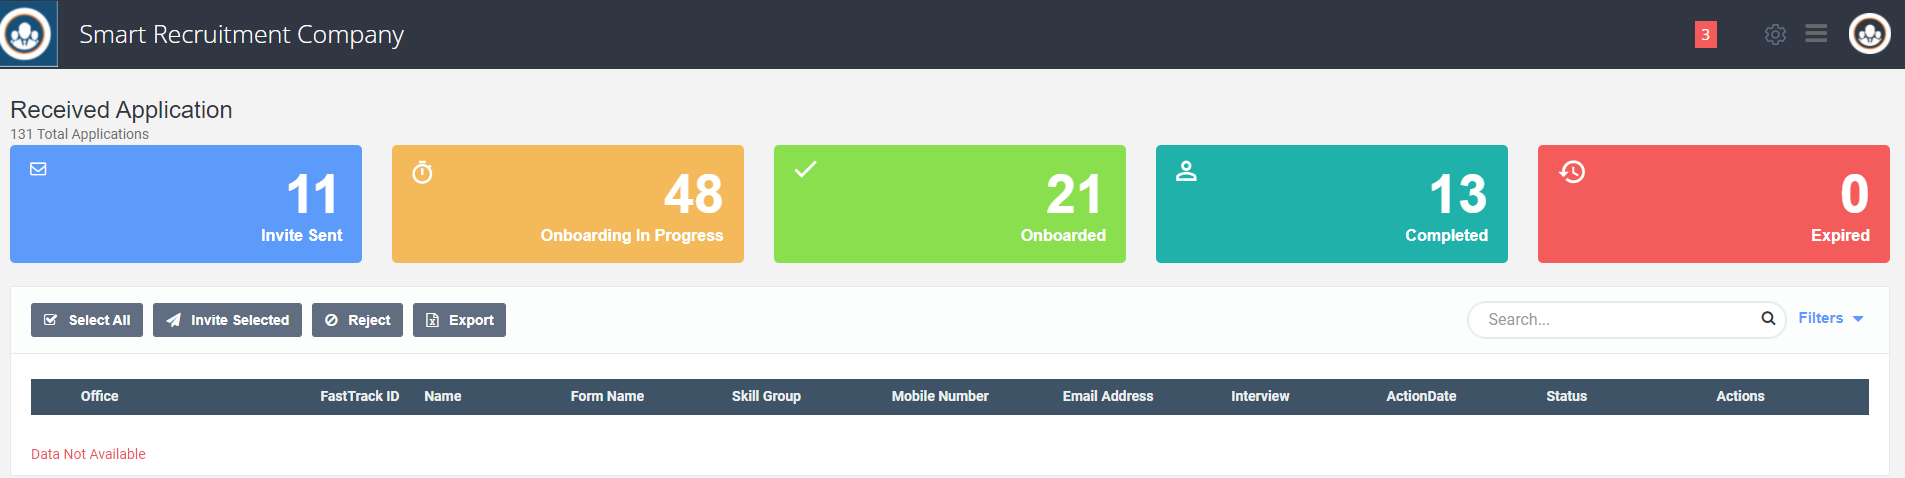Toggle Select All applications
The height and width of the screenshot is (478, 1905).
pos(87,320)
